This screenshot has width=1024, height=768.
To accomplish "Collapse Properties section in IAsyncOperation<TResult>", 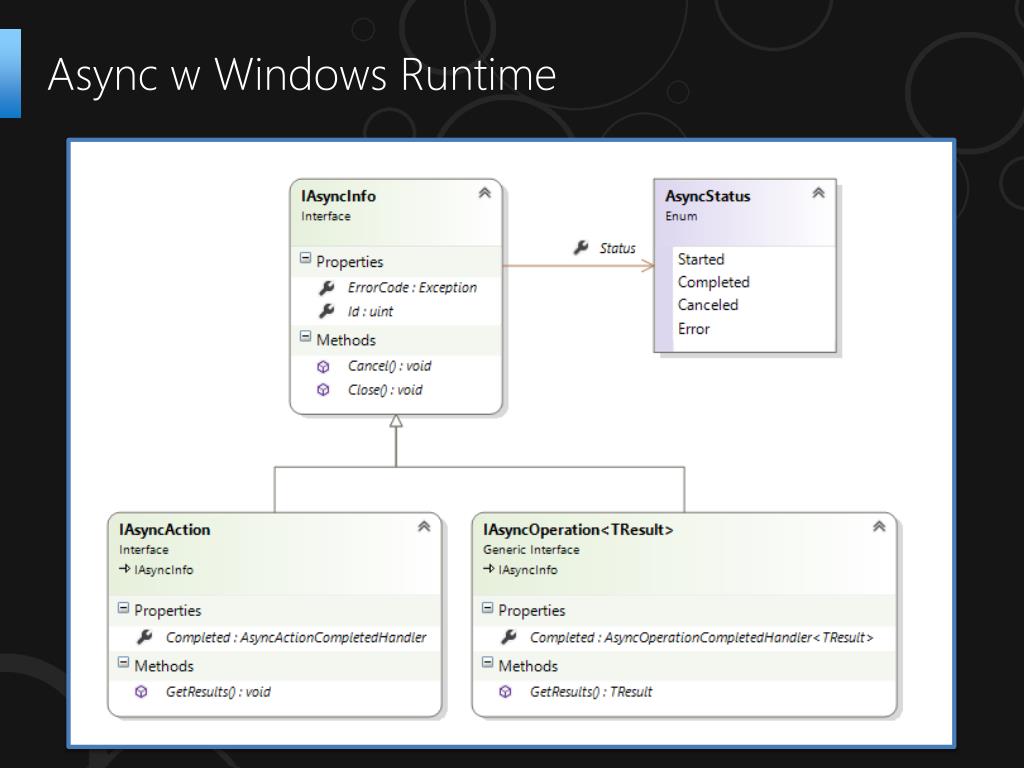I will click(487, 608).
